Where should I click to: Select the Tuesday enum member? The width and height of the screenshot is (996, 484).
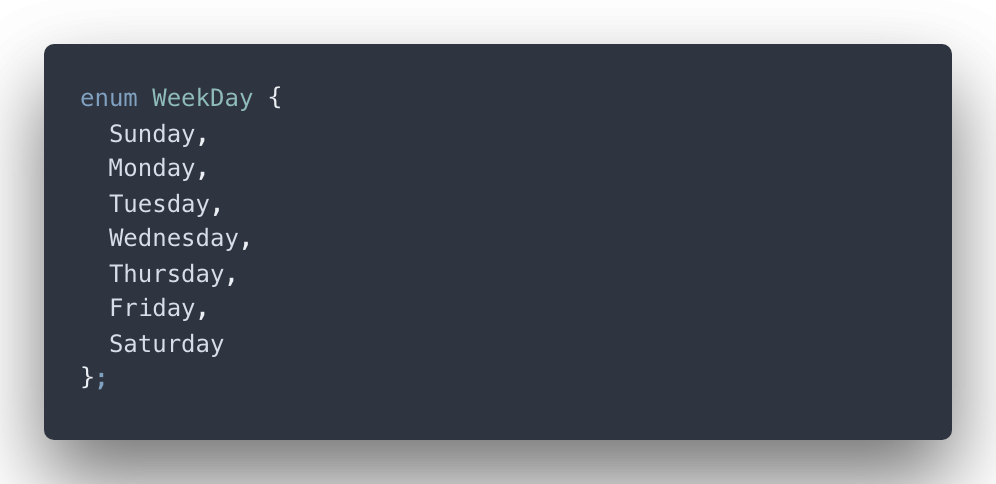[x=159, y=205]
